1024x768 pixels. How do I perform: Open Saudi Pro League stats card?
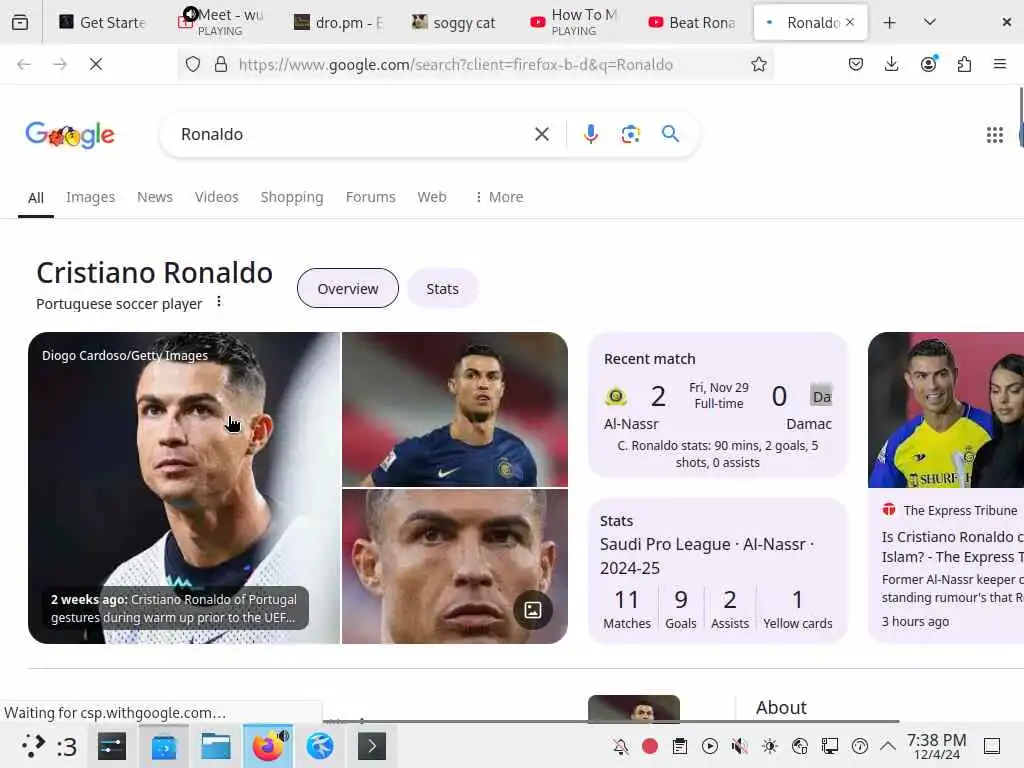click(x=717, y=571)
